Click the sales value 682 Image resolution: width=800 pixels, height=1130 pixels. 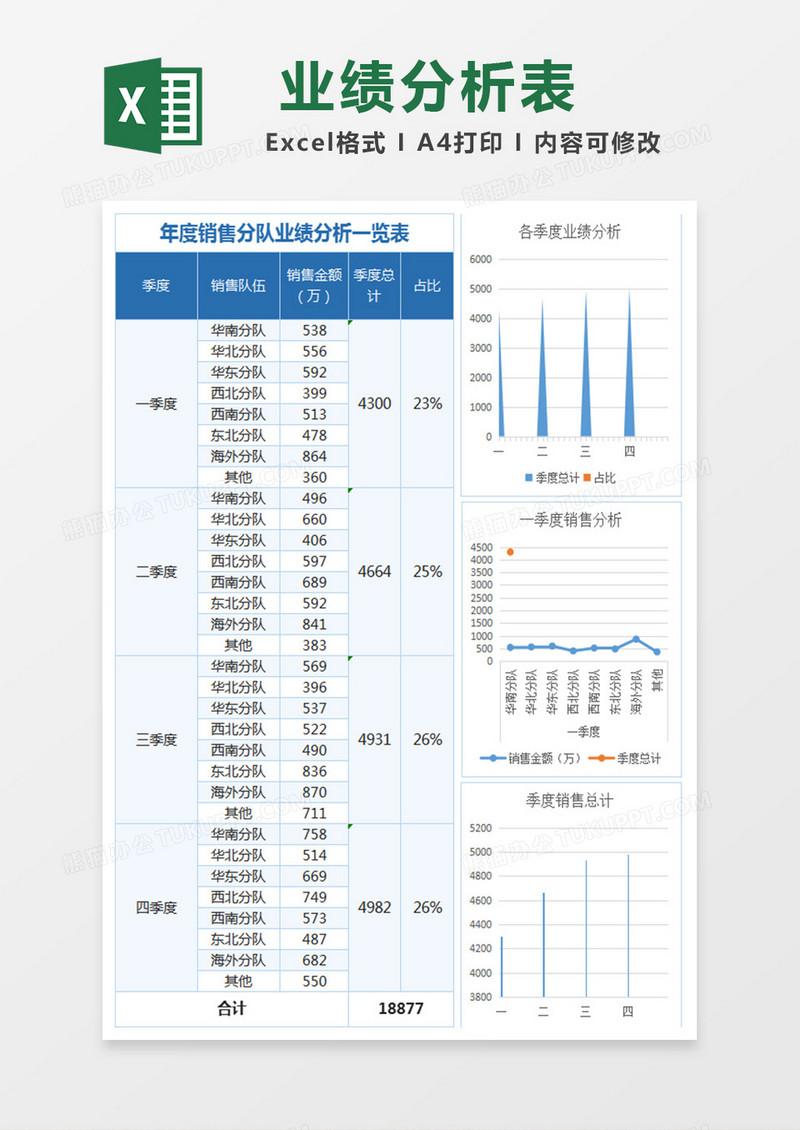tap(314, 960)
